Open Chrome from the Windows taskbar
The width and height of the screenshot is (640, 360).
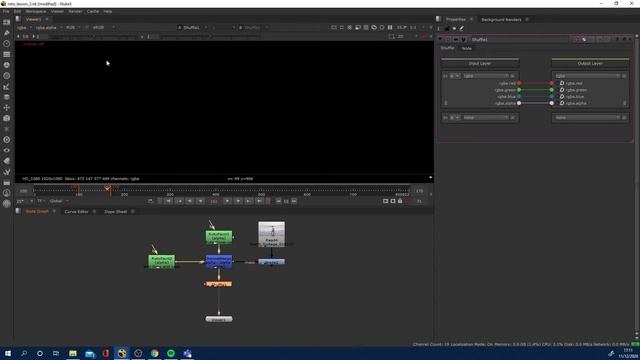[x=155, y=353]
